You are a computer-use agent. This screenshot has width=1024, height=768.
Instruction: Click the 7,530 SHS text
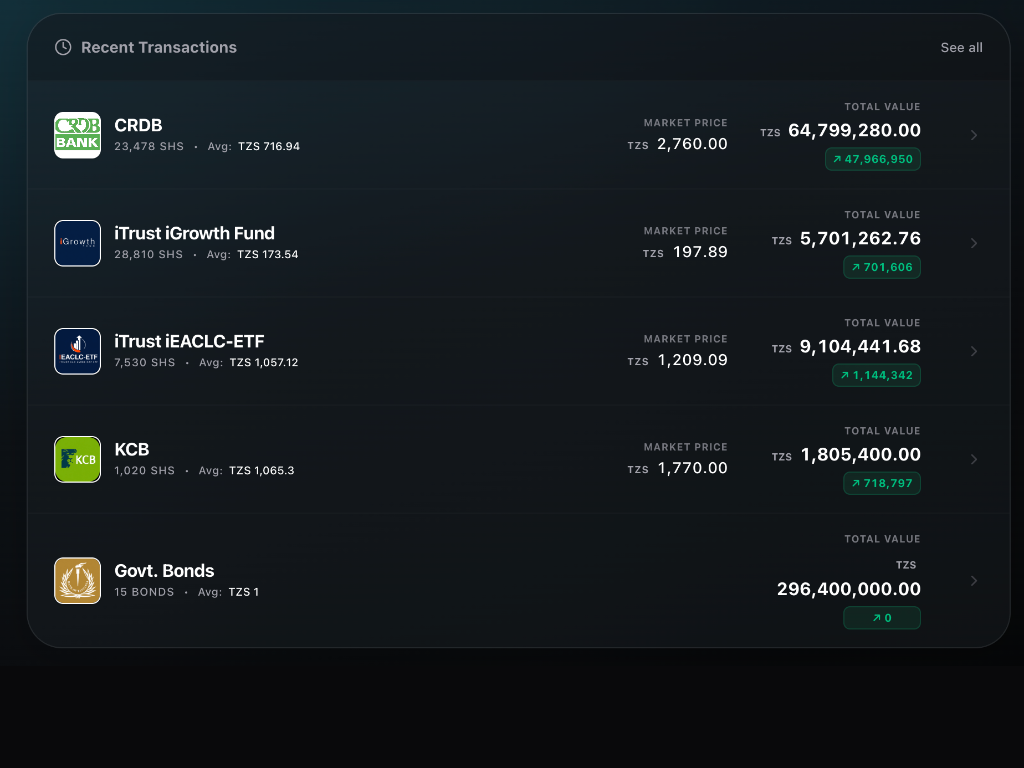coord(145,362)
